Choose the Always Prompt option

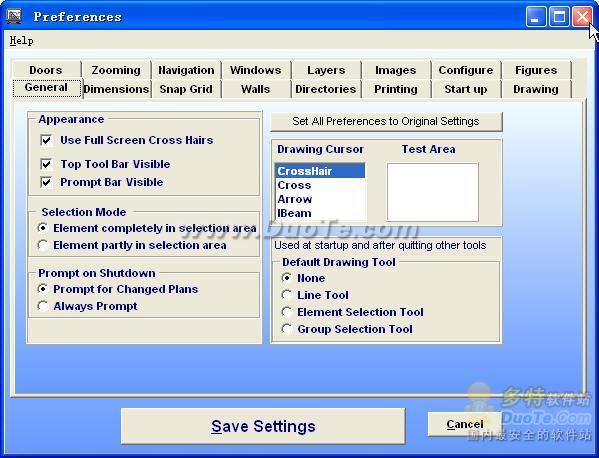pos(43,306)
